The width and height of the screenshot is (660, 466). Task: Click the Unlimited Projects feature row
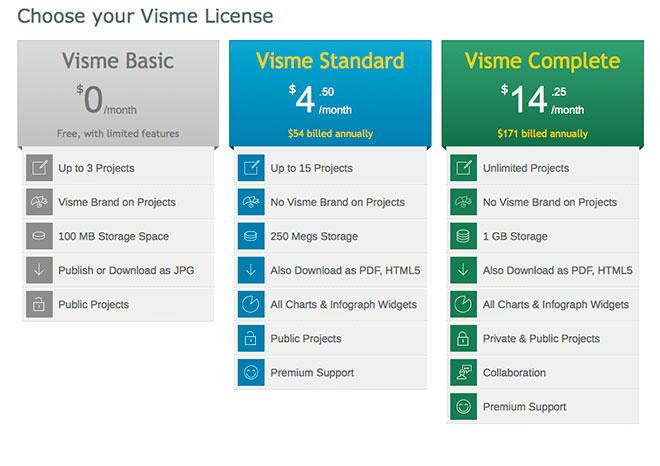(x=542, y=168)
